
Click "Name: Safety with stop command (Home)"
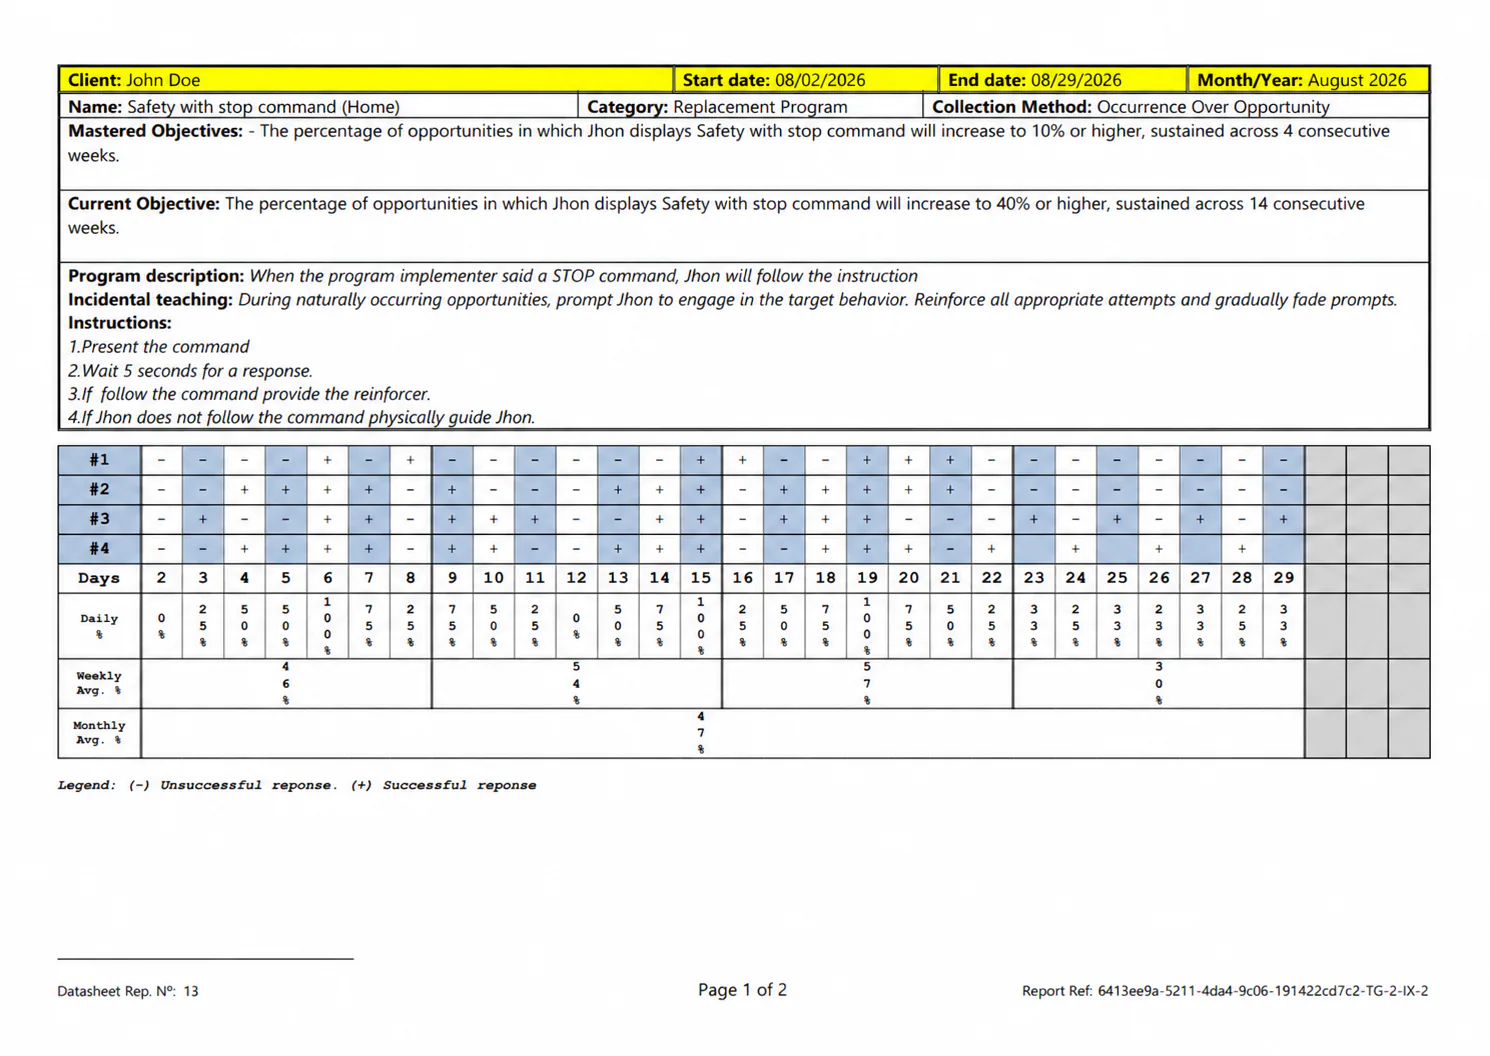tap(234, 107)
